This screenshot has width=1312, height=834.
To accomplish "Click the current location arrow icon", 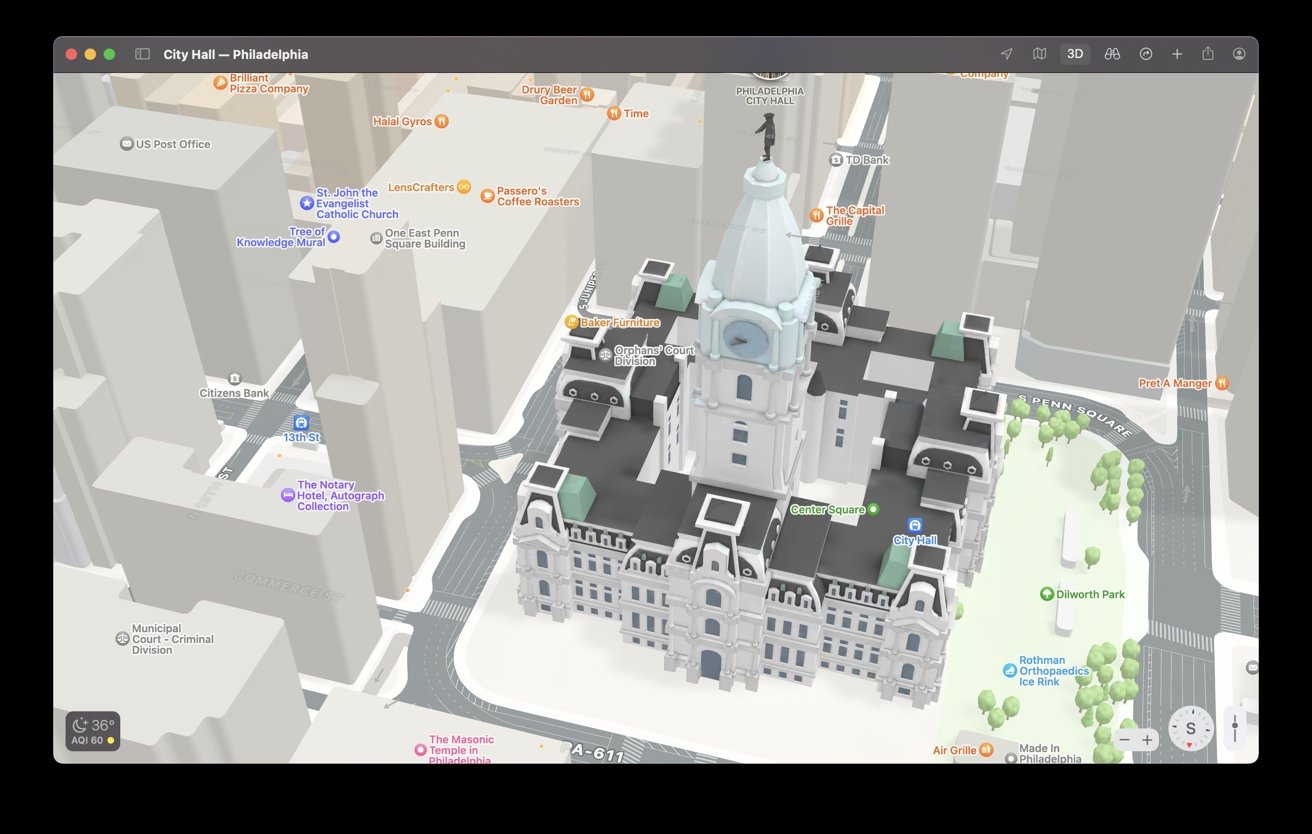I will (x=1006, y=54).
